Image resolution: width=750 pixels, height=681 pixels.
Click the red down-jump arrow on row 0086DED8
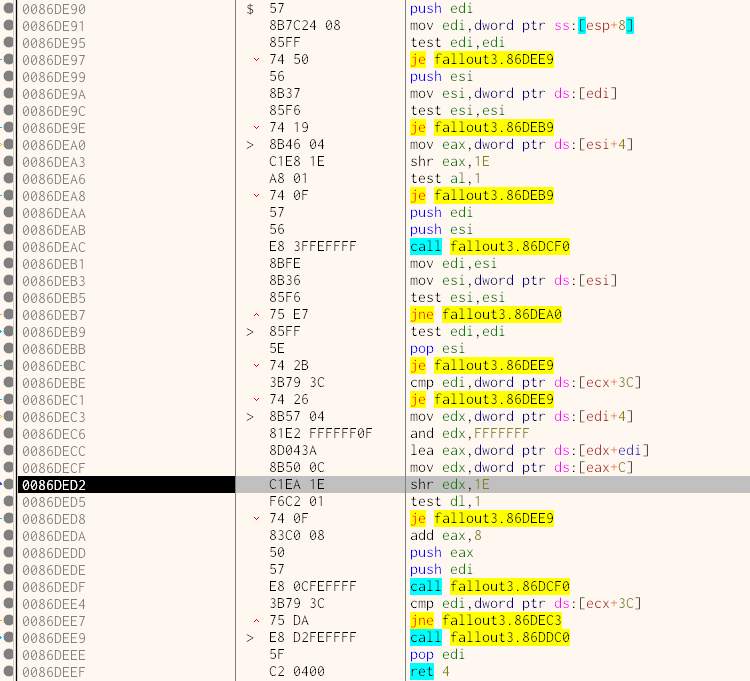point(256,519)
